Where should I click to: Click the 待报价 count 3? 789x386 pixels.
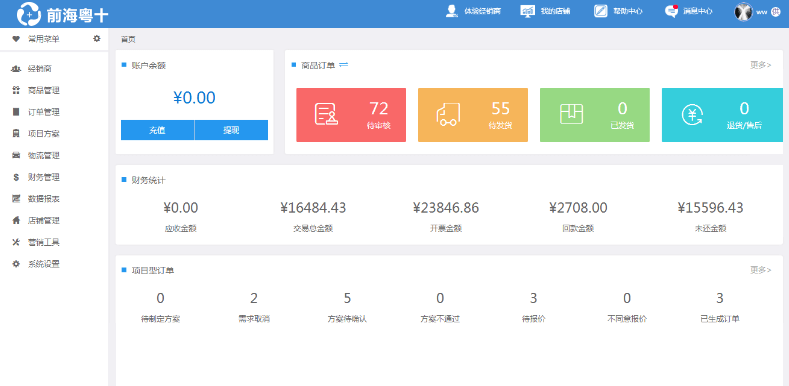point(533,298)
